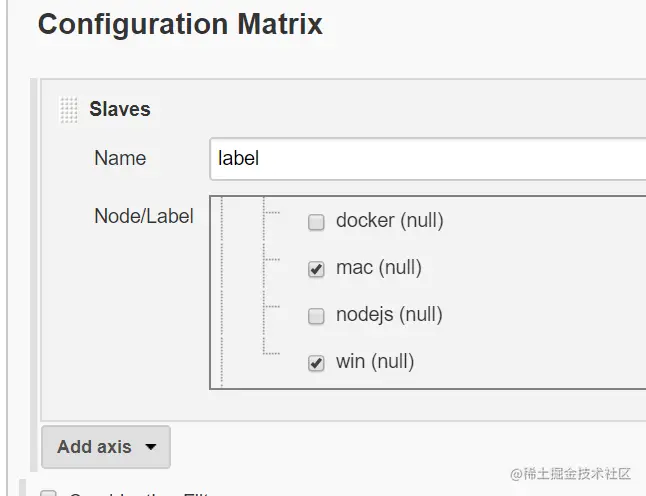
Task: Click the Node/Label field label
Action: pyautogui.click(x=144, y=216)
